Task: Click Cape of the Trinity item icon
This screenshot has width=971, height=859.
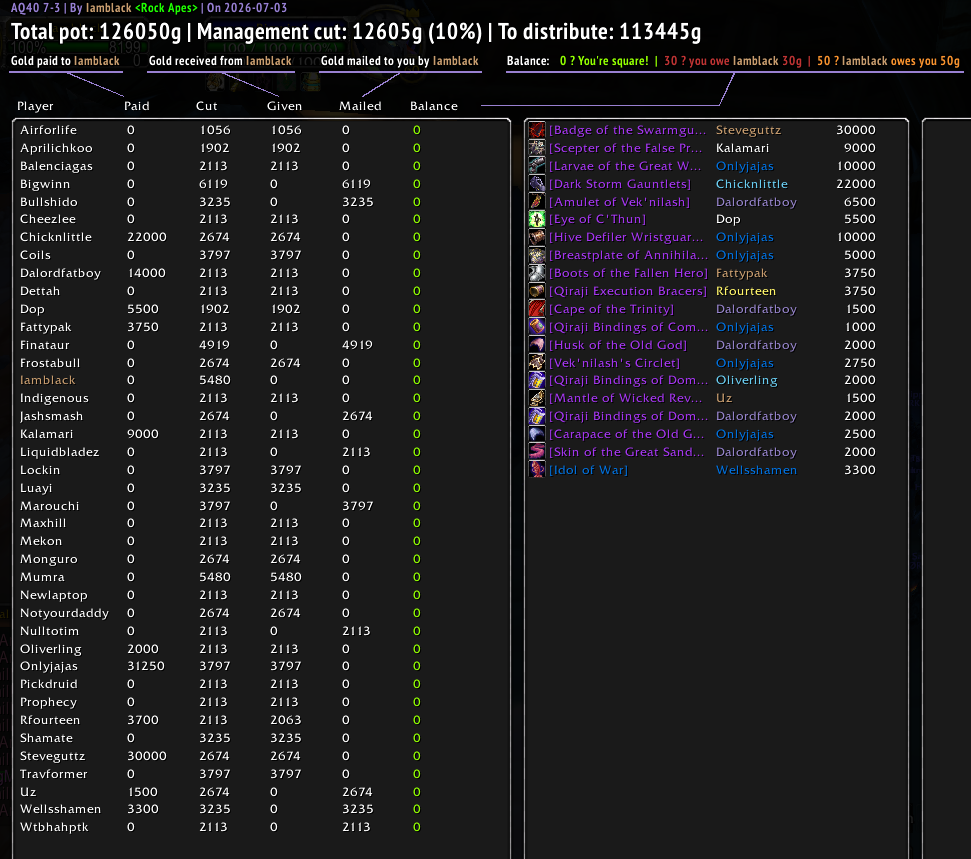Action: [x=537, y=309]
